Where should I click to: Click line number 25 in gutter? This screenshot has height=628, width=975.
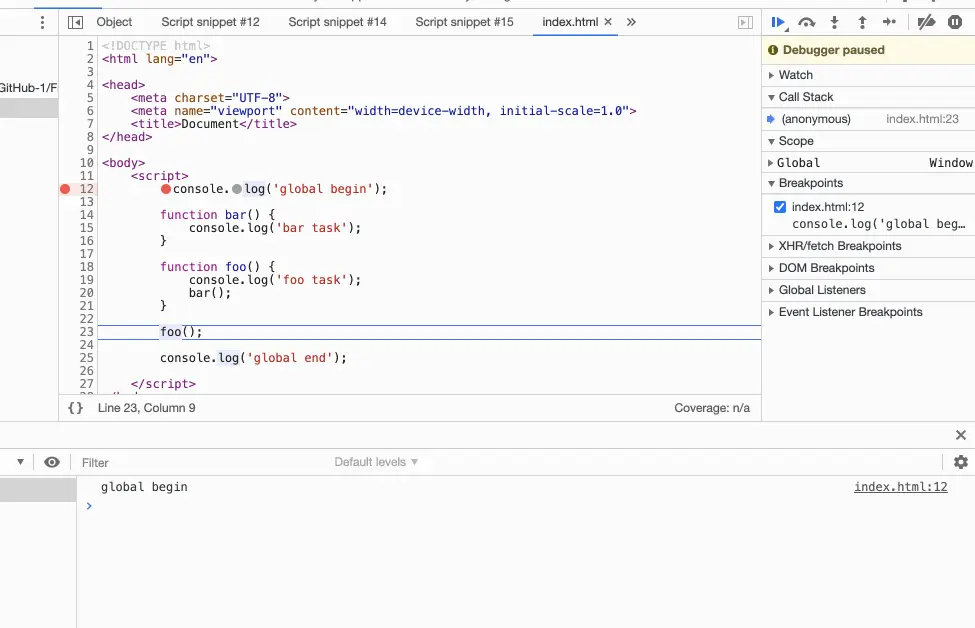coord(86,358)
